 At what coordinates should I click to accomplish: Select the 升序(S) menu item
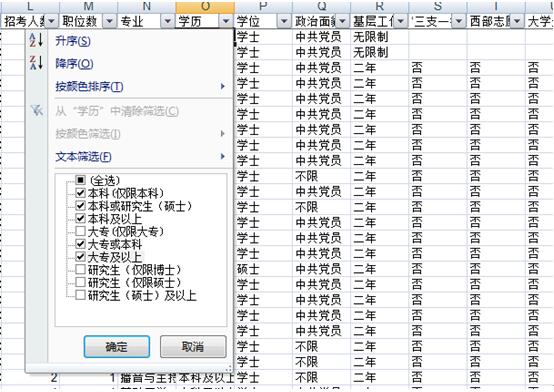(x=73, y=41)
